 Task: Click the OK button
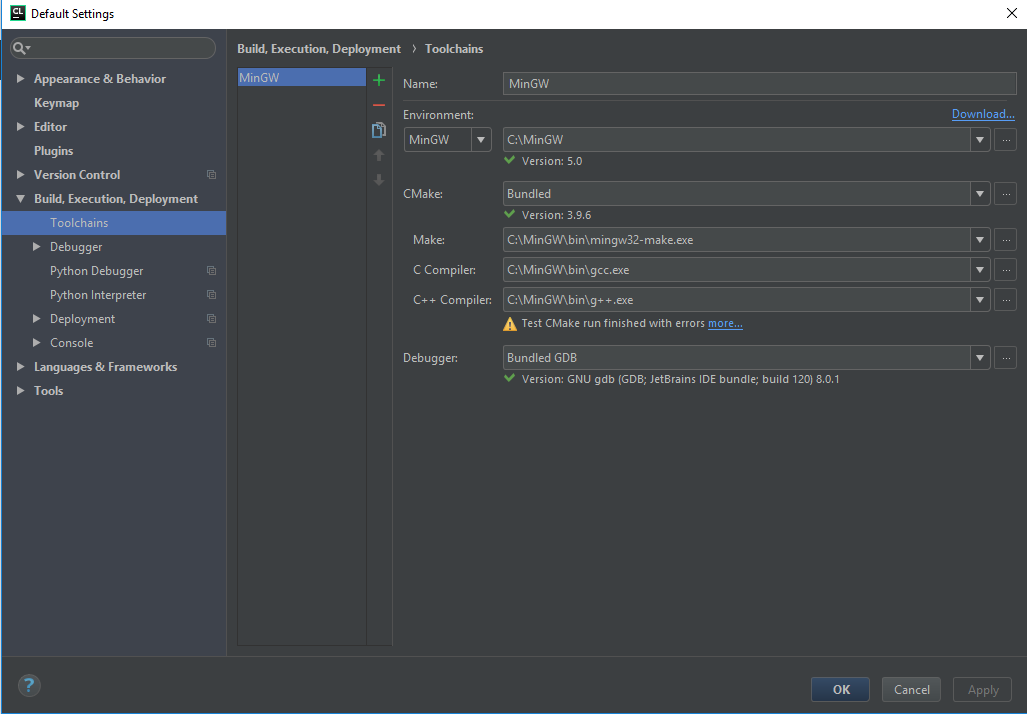(840, 690)
